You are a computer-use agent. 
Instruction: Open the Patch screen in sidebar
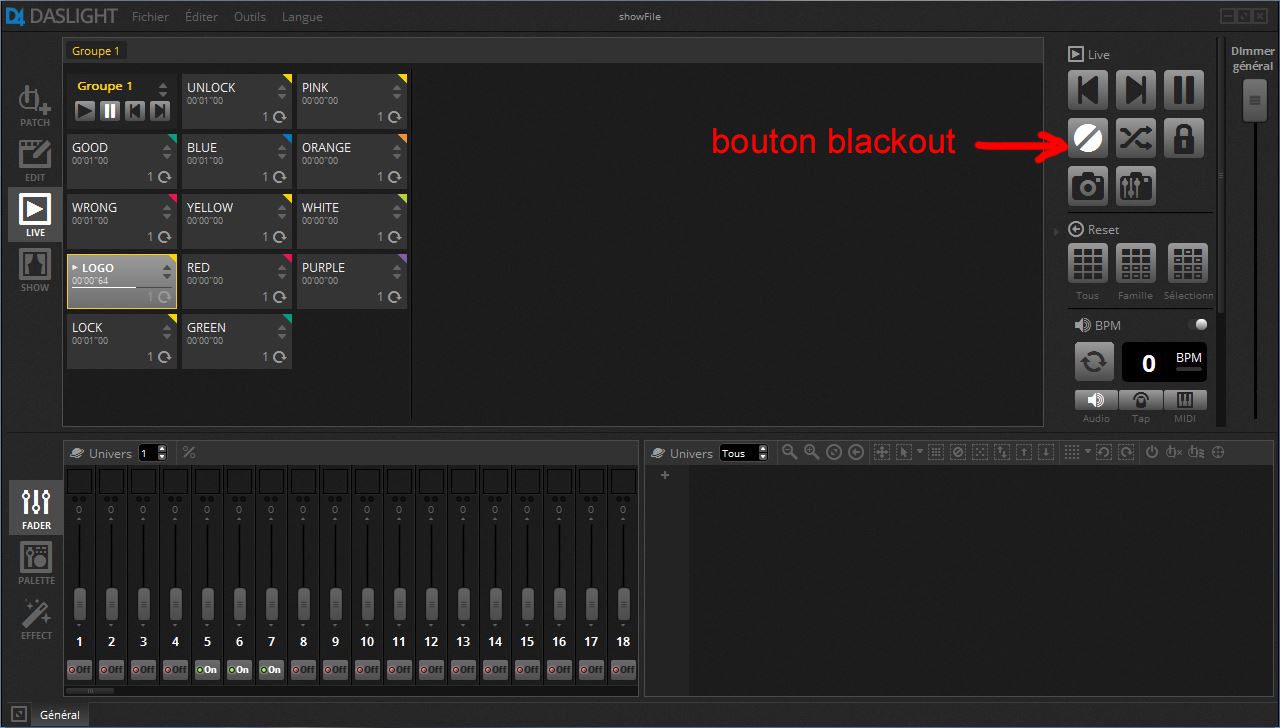coord(35,106)
